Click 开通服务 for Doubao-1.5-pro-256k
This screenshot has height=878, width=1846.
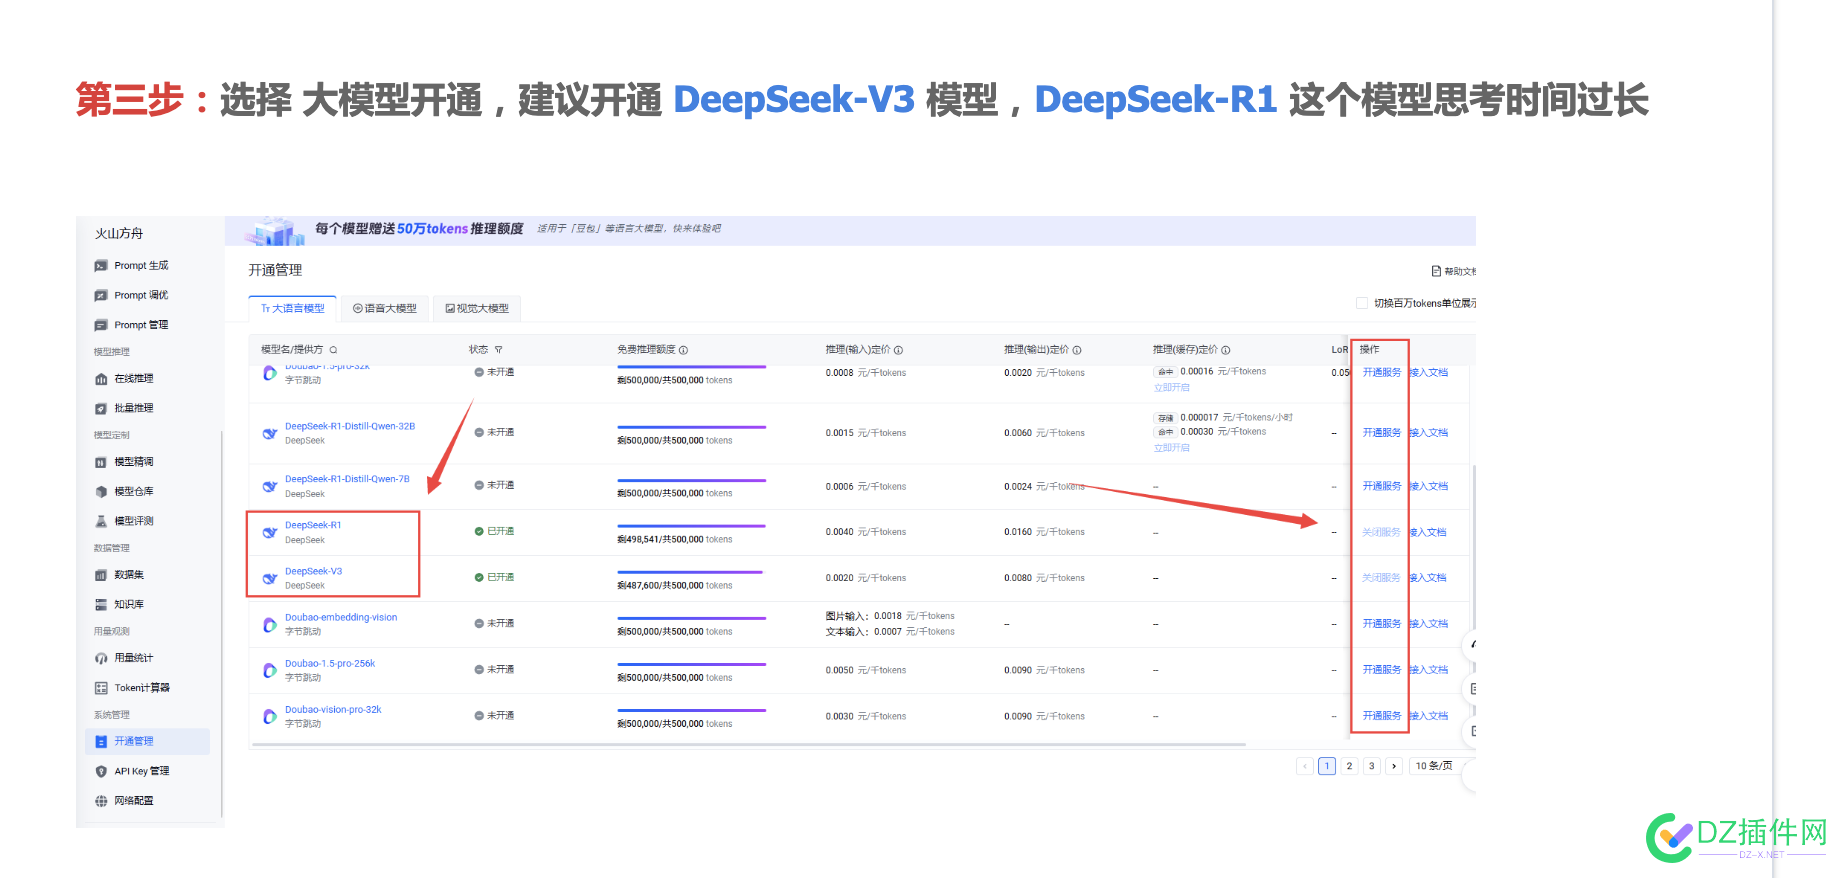[x=1381, y=670]
